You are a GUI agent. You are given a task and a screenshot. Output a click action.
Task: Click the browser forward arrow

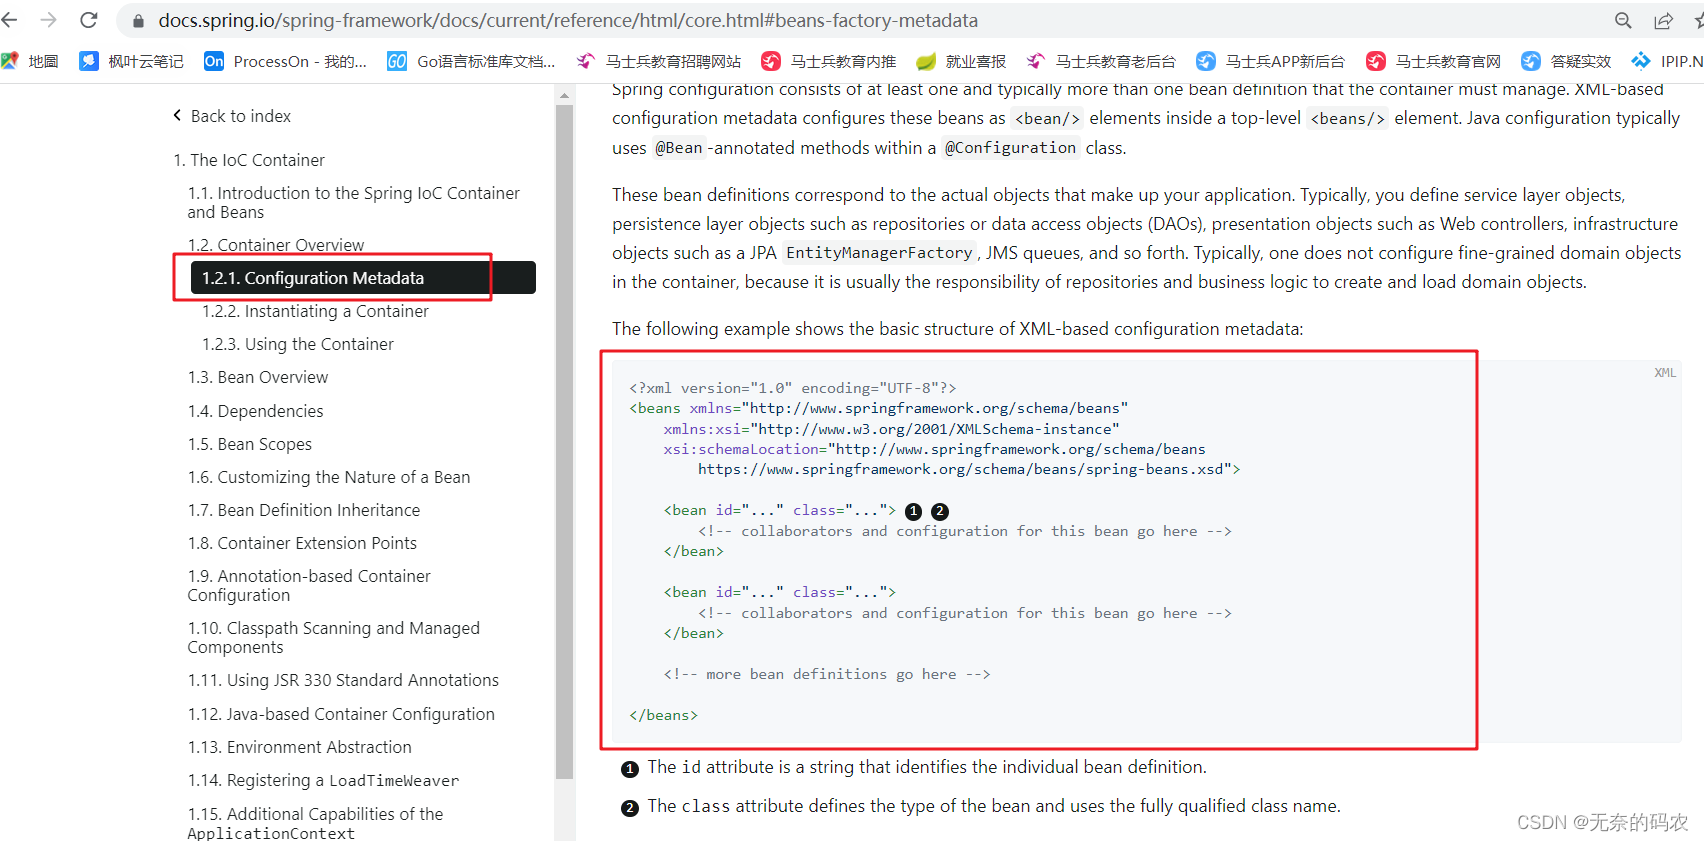click(48, 20)
